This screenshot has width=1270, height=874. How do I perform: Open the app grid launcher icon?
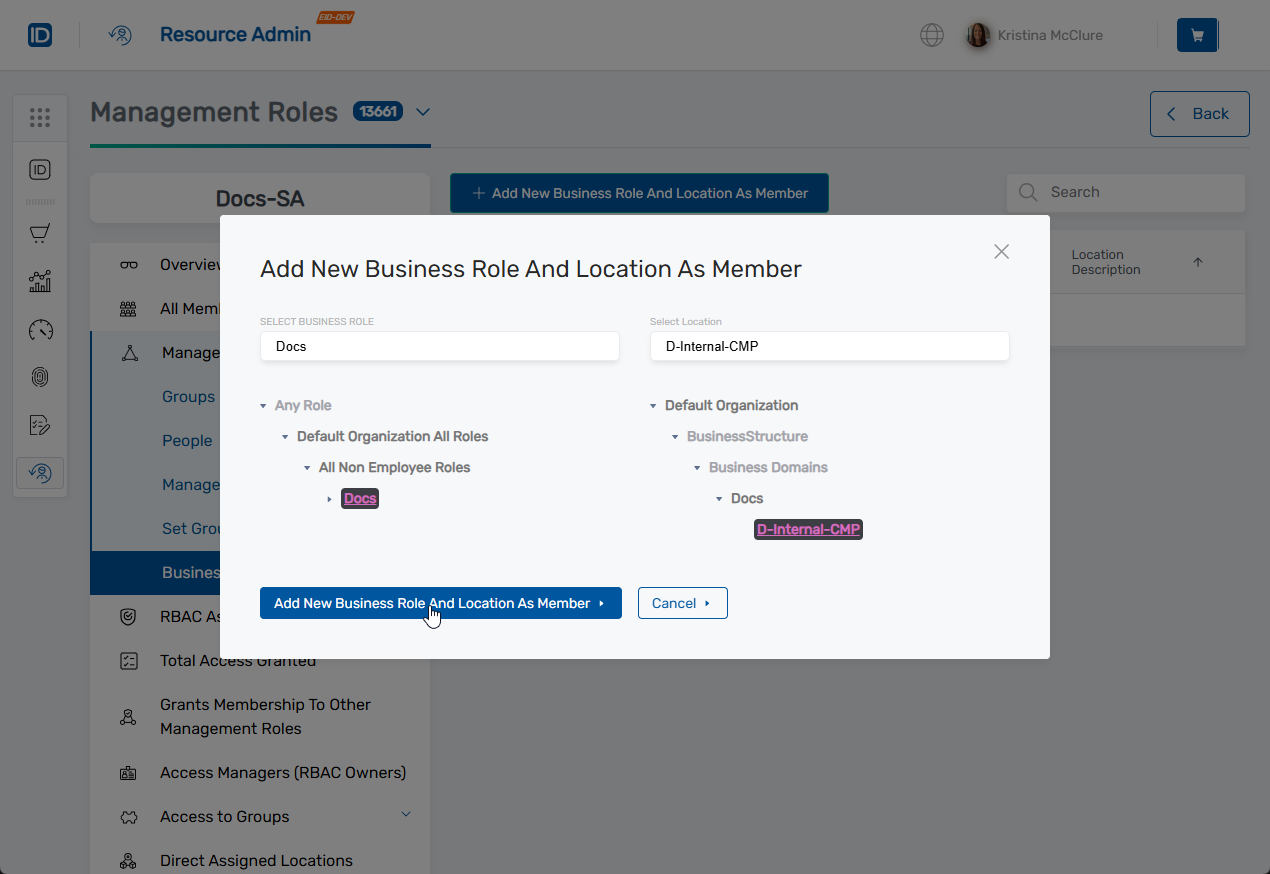(x=40, y=117)
